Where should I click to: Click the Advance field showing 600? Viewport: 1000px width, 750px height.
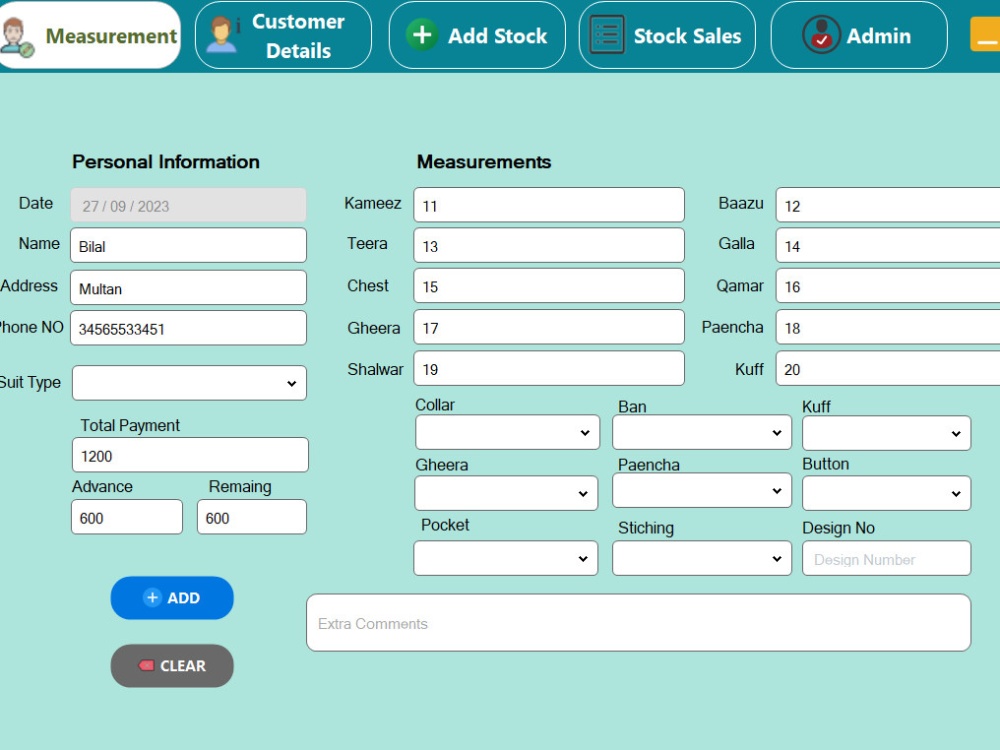(x=127, y=517)
